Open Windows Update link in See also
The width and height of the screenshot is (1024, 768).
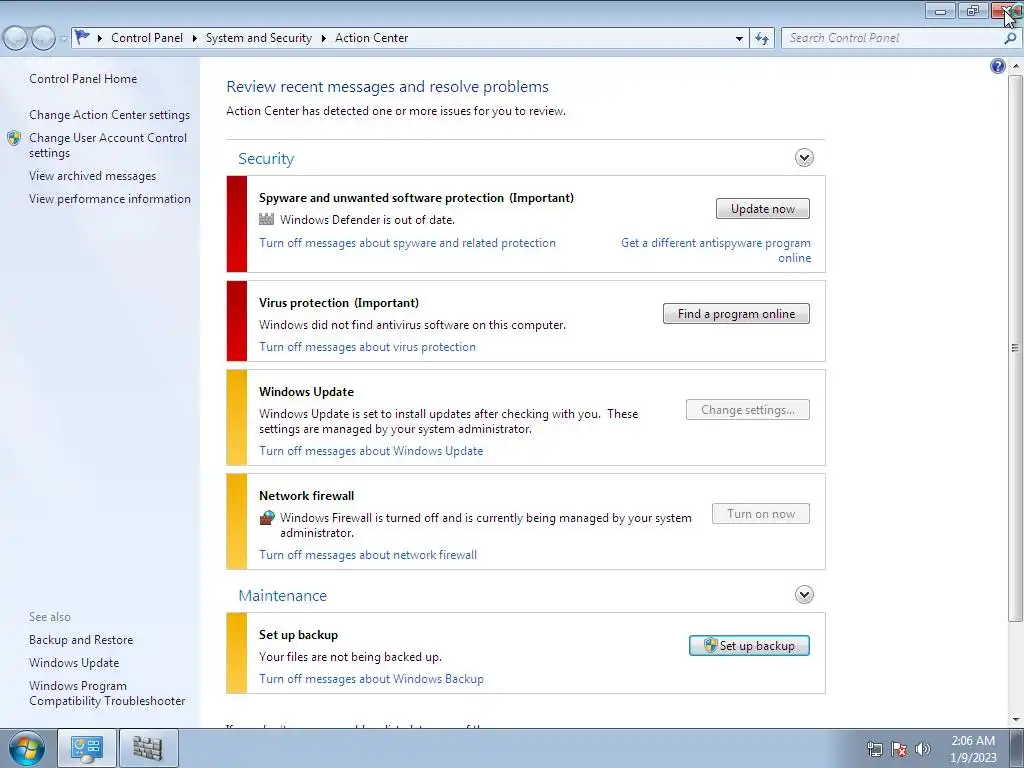point(74,663)
